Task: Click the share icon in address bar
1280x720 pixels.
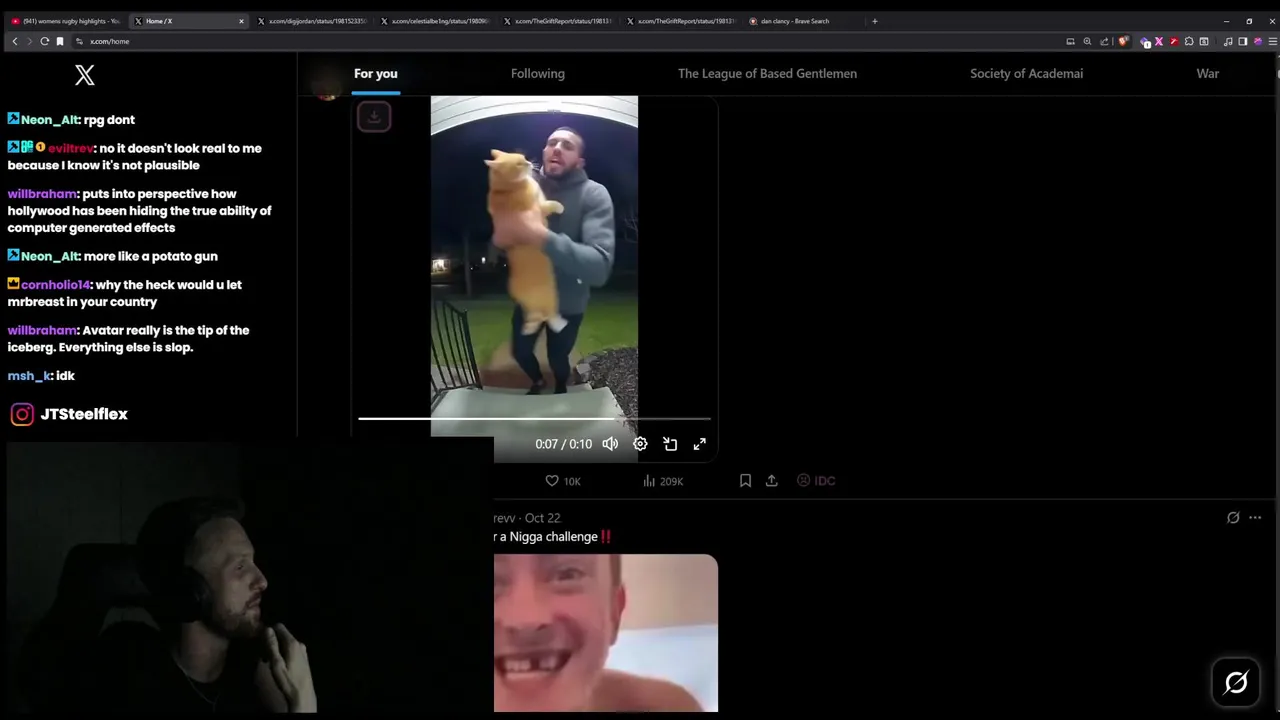Action: (x=1104, y=41)
